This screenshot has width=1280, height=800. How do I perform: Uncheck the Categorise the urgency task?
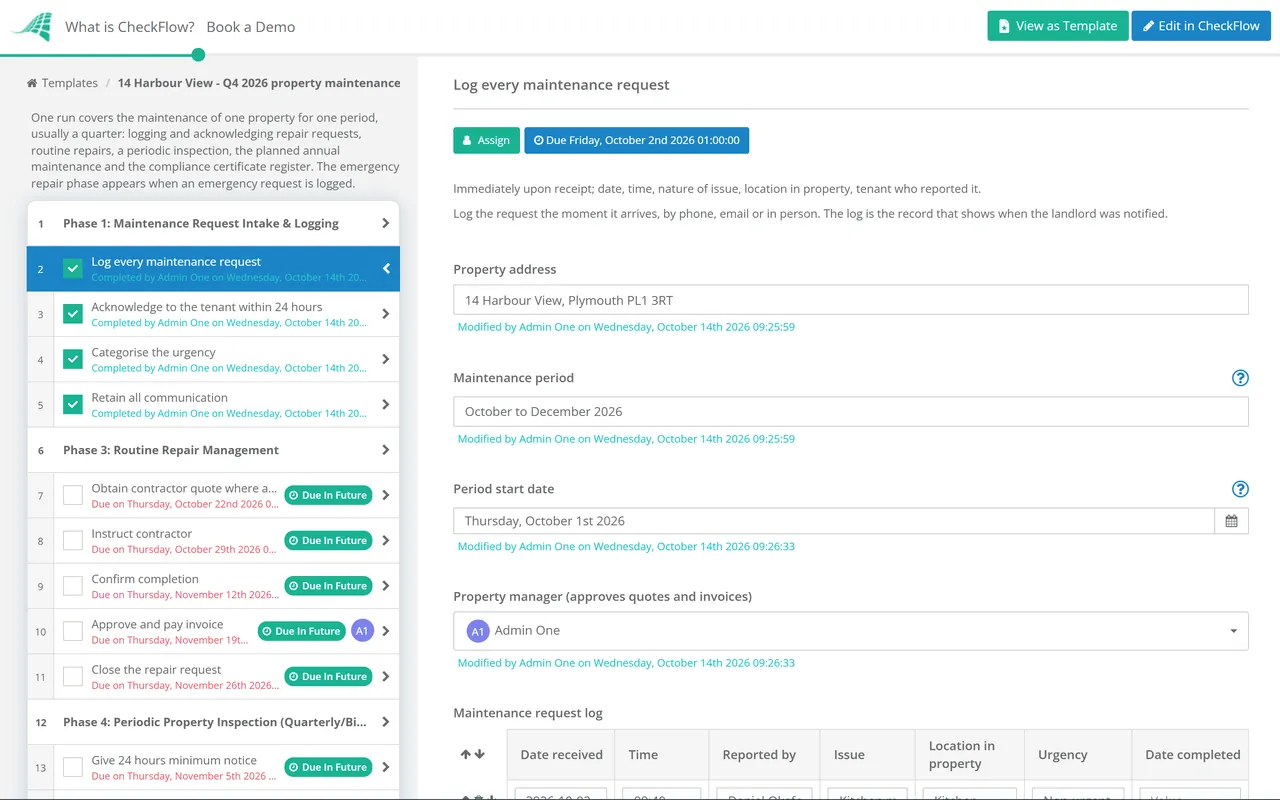coord(73,359)
